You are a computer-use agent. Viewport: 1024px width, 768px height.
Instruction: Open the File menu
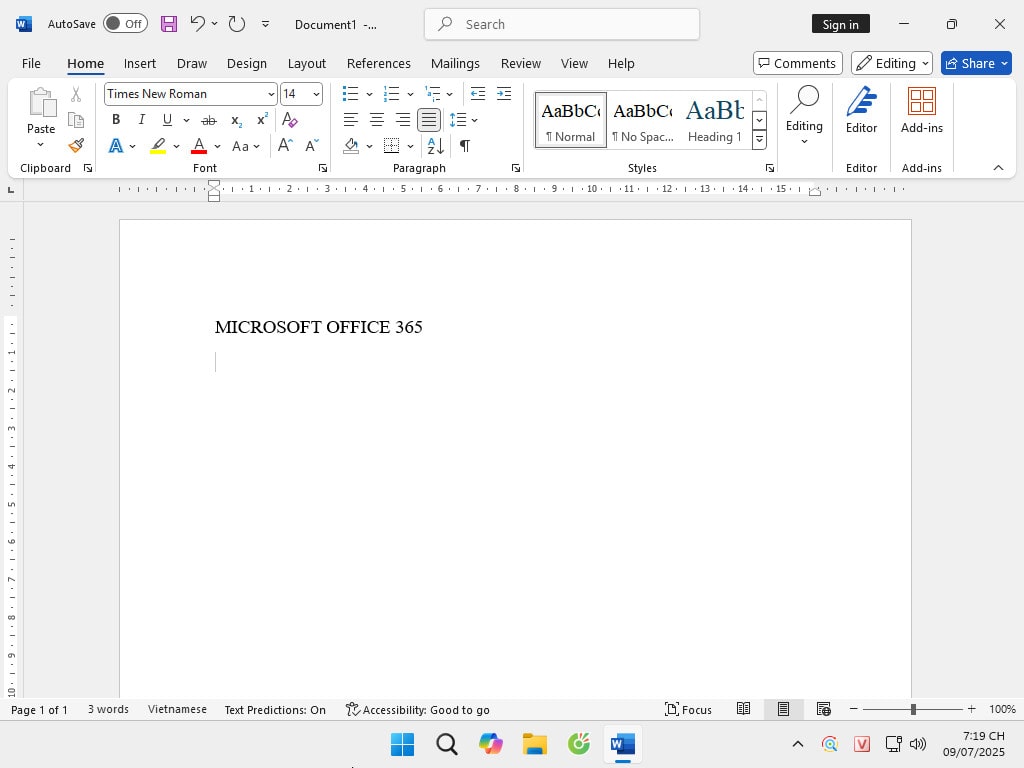click(31, 63)
